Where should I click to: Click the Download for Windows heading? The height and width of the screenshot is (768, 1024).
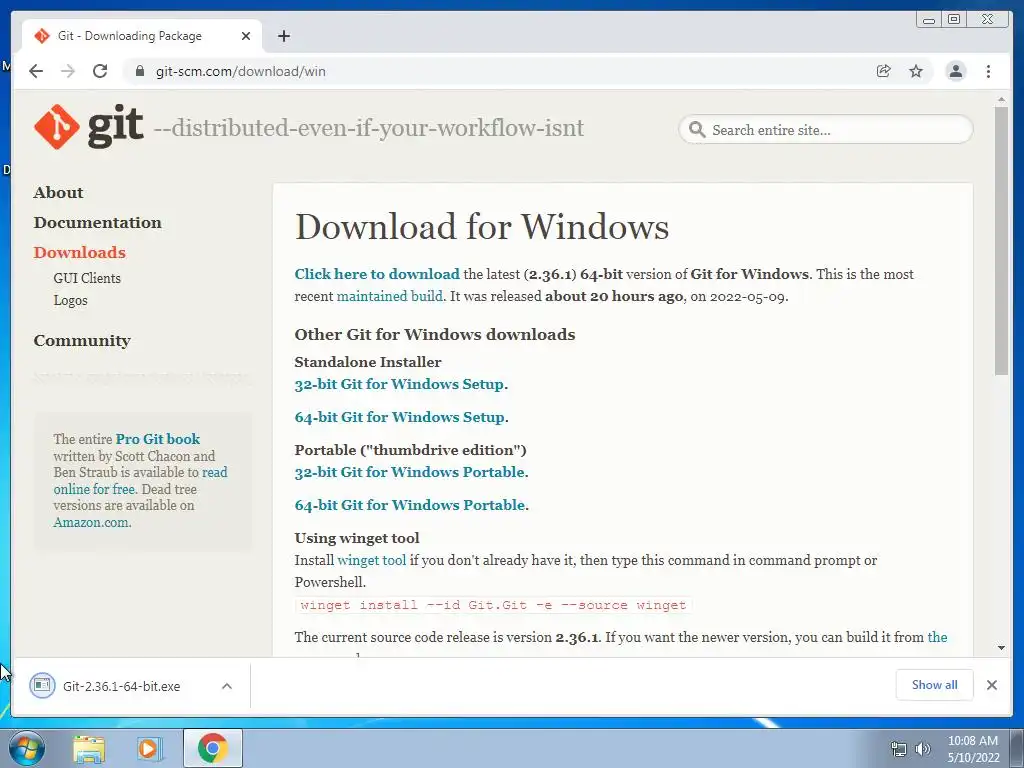(x=482, y=227)
